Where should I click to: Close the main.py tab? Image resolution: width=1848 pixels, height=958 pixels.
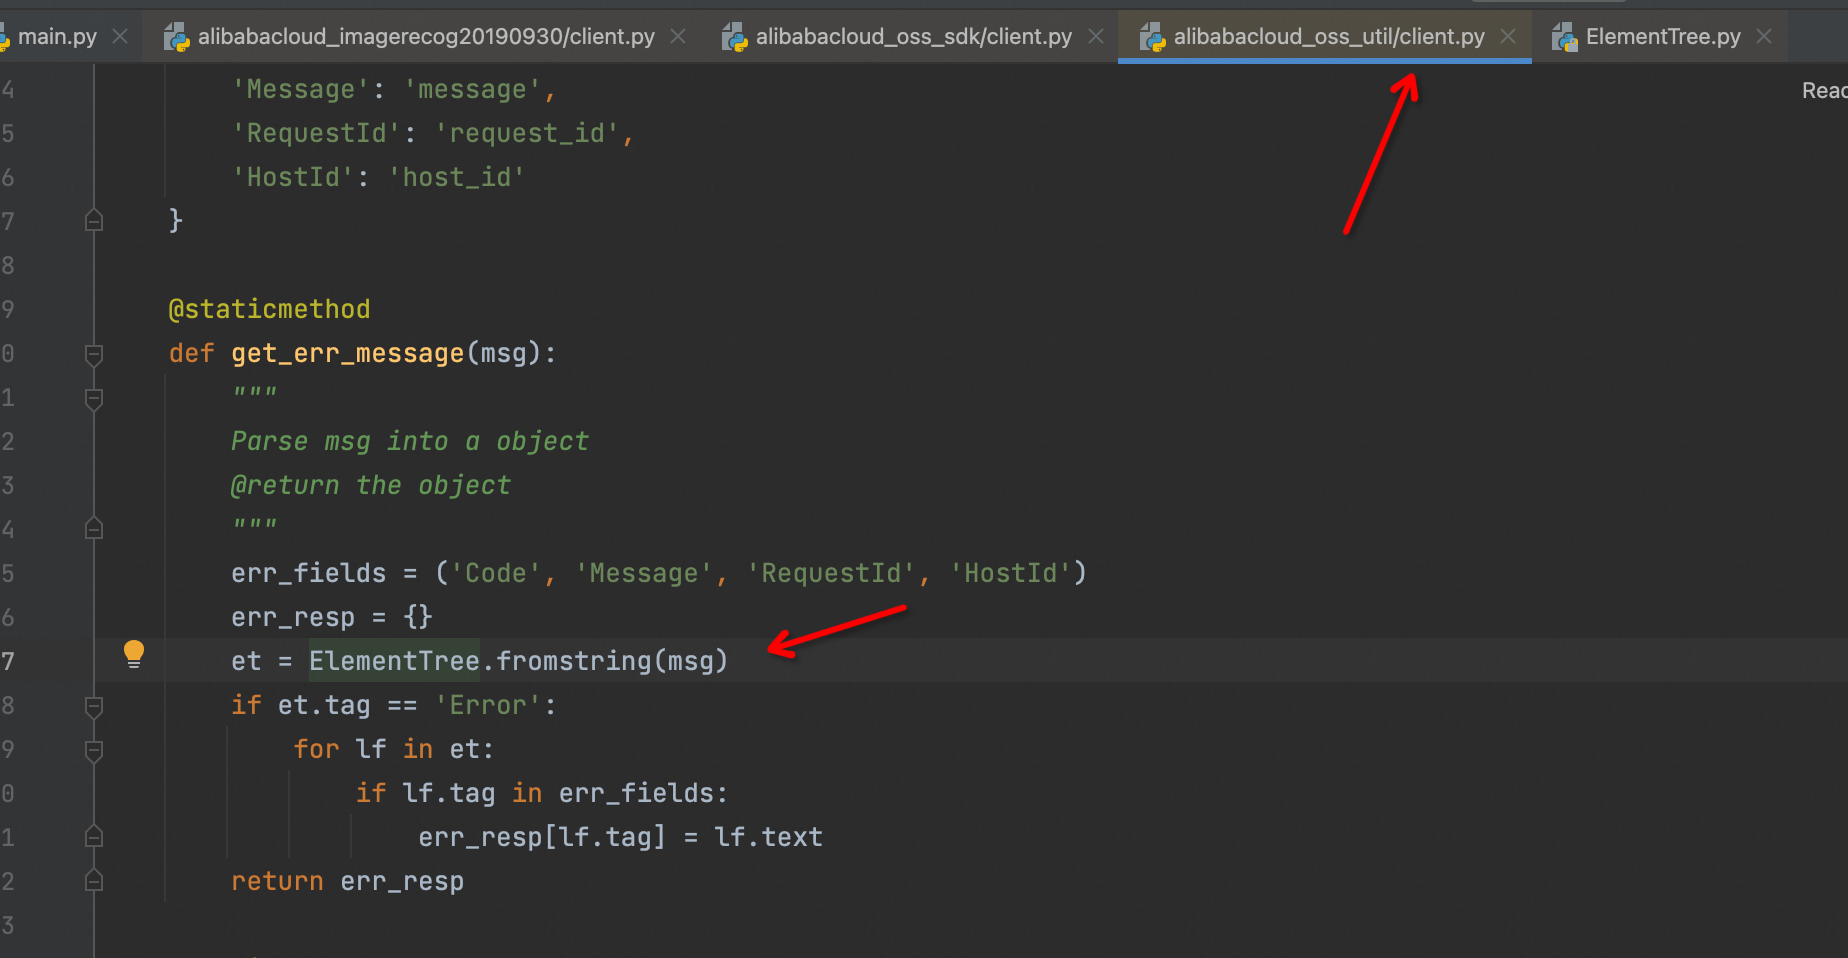pos(120,37)
